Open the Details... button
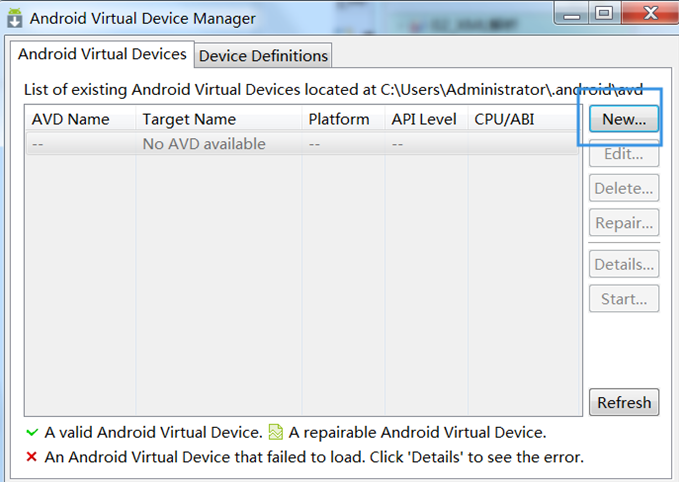 point(624,264)
